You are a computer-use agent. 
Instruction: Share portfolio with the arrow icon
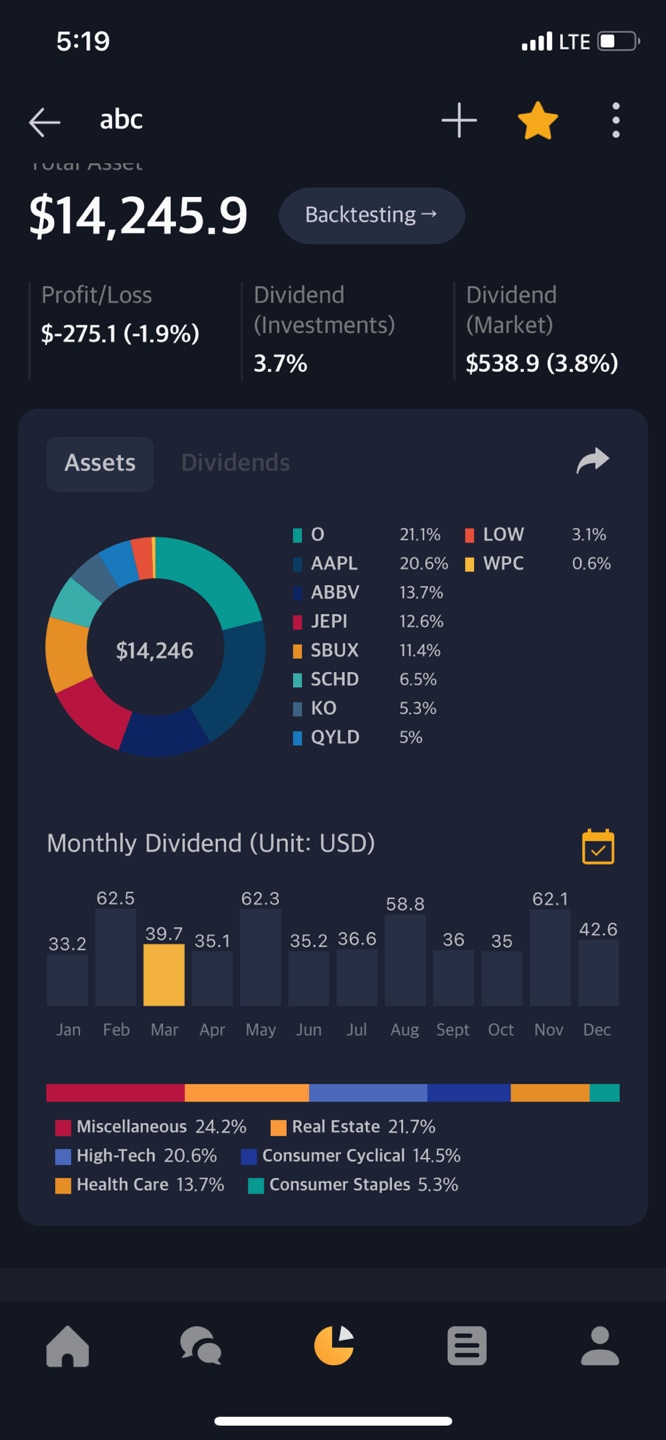(593, 460)
